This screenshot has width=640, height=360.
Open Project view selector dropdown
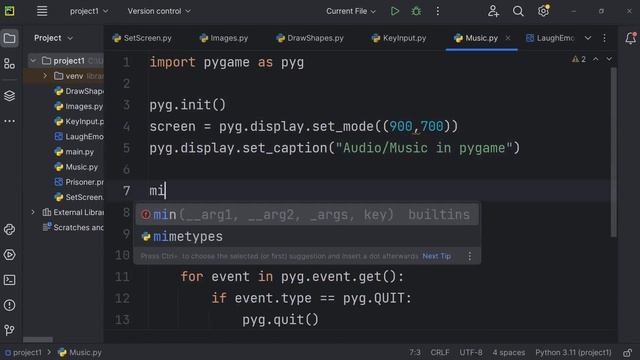point(53,38)
